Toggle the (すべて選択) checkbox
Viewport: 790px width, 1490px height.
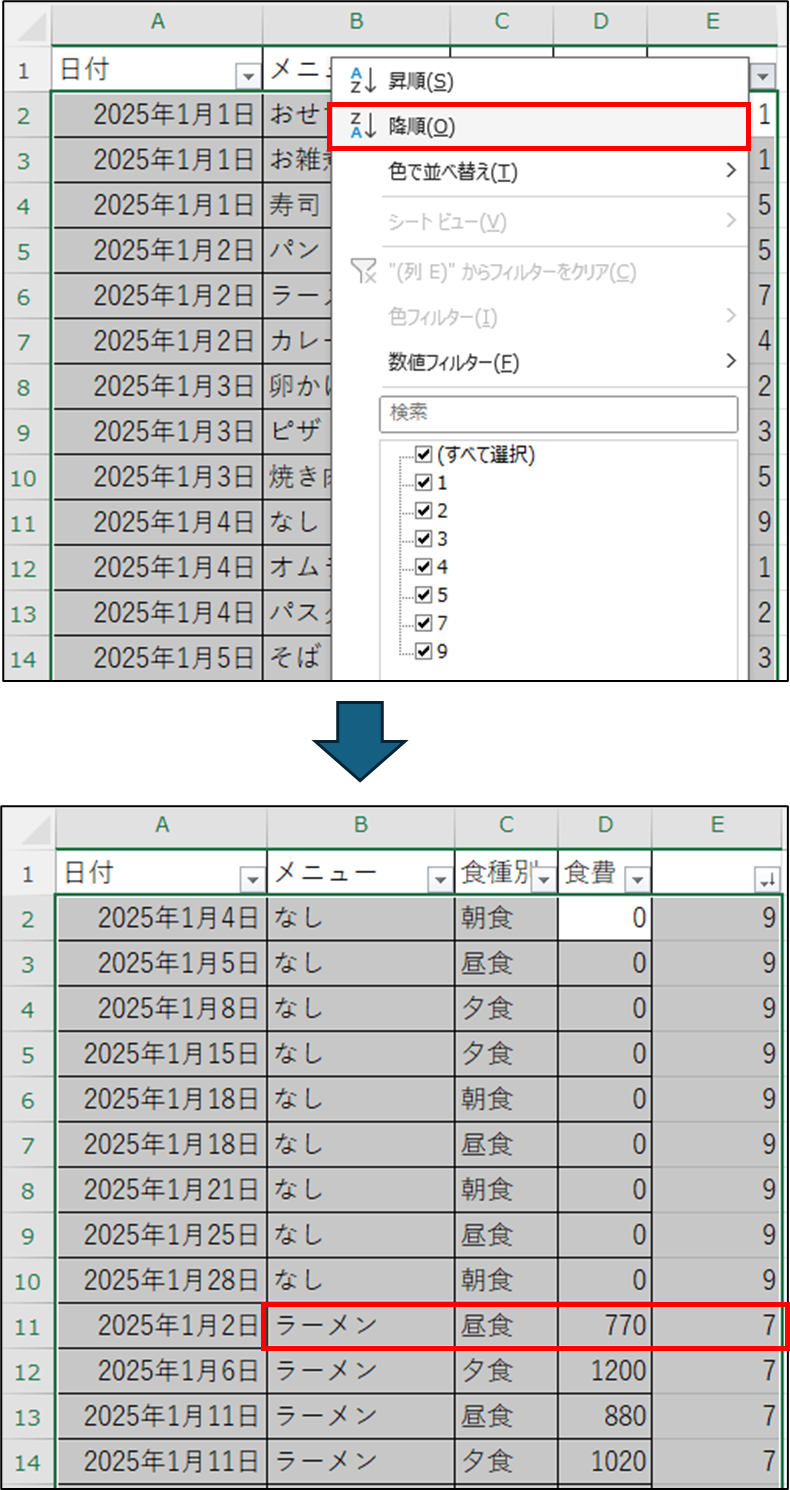click(422, 455)
